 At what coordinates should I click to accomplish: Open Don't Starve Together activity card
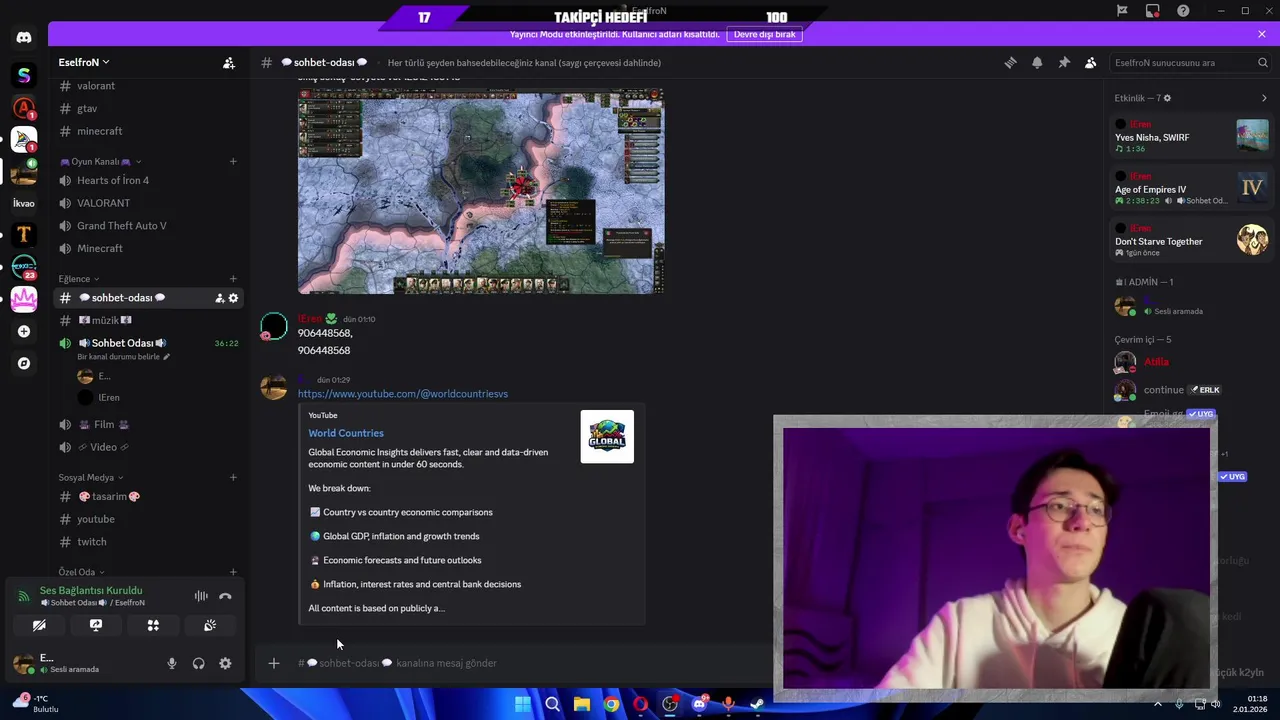click(x=1191, y=240)
